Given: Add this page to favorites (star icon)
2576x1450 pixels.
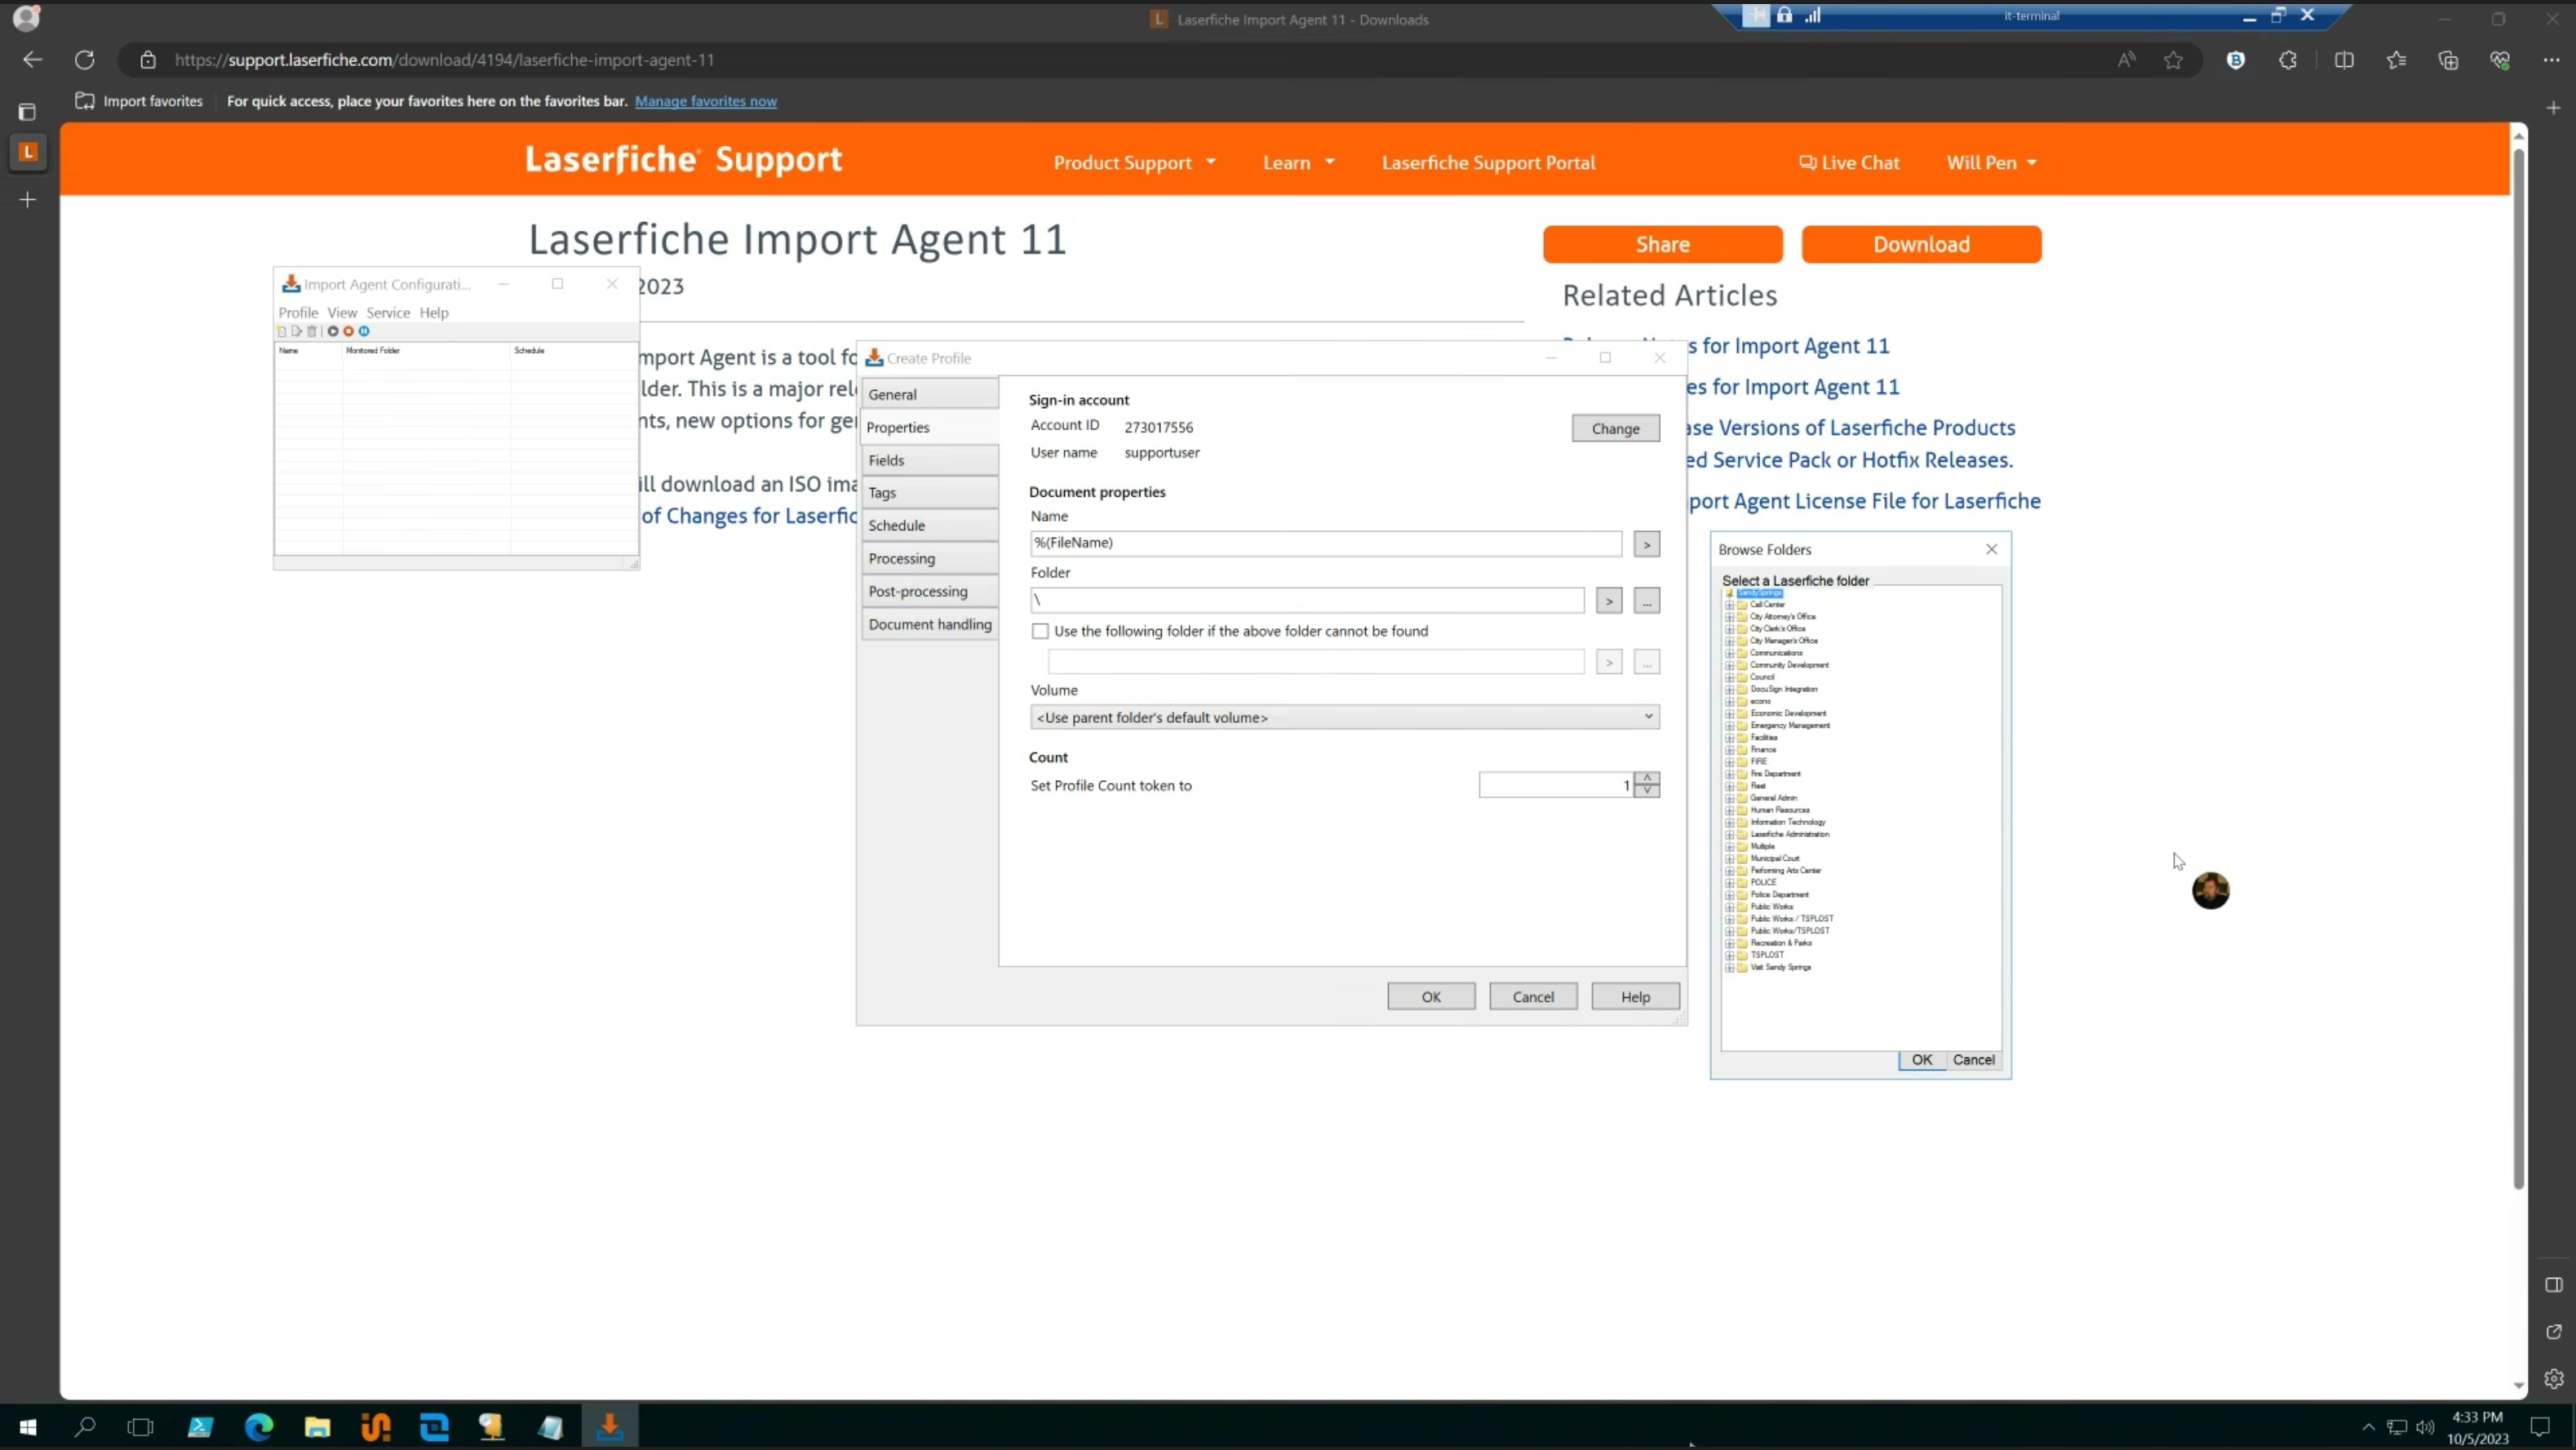Looking at the screenshot, I should tap(2173, 60).
